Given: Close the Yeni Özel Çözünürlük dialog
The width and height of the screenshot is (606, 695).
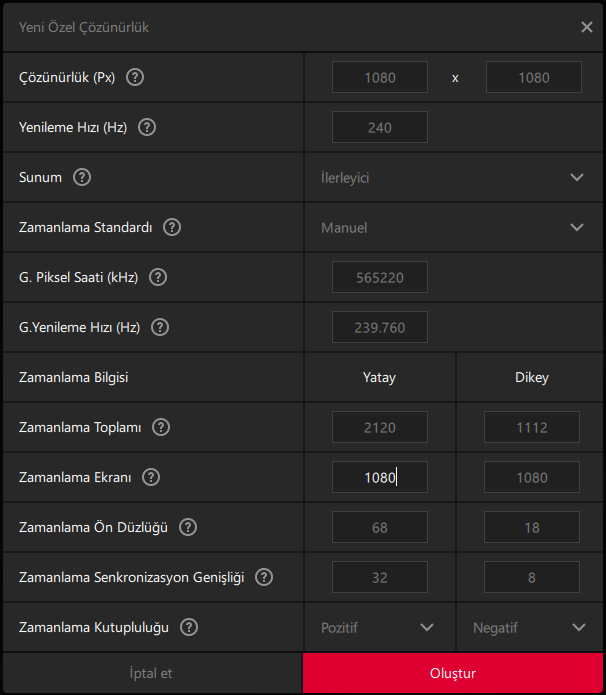Looking at the screenshot, I should coord(587,27).
